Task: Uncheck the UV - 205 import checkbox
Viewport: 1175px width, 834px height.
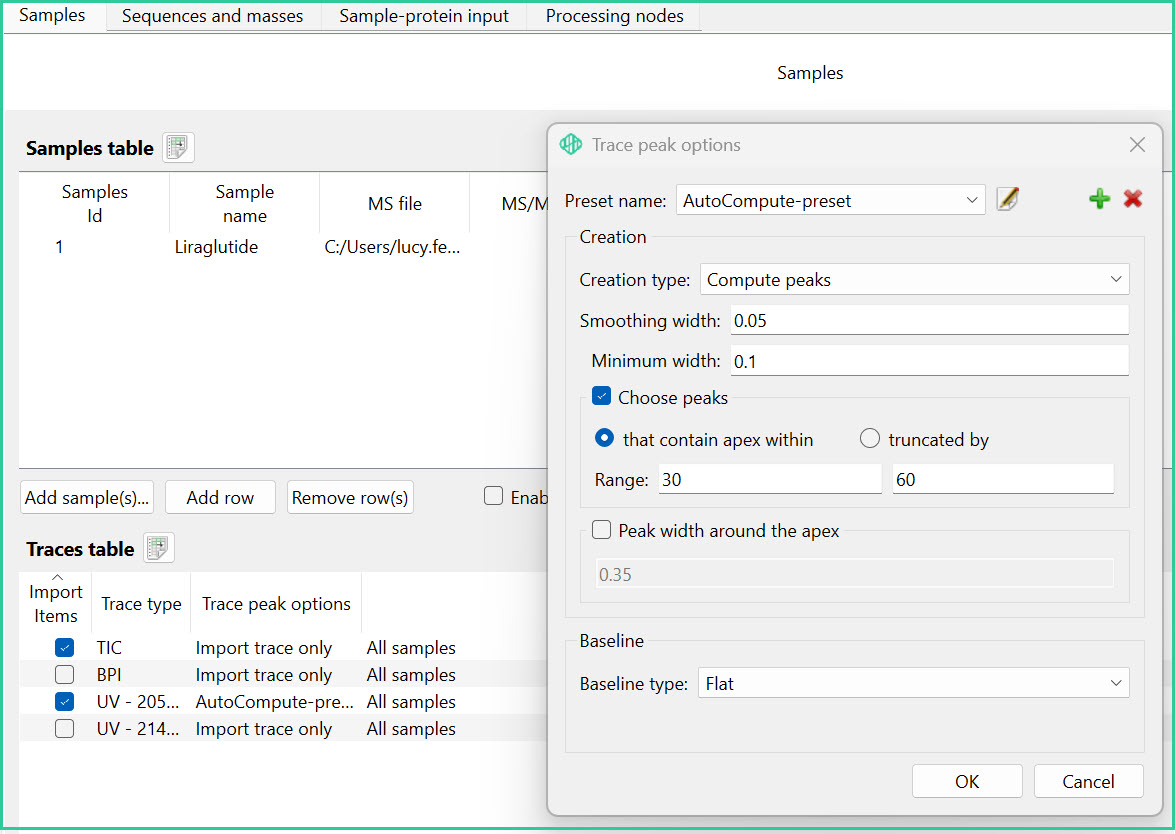Action: pos(64,701)
